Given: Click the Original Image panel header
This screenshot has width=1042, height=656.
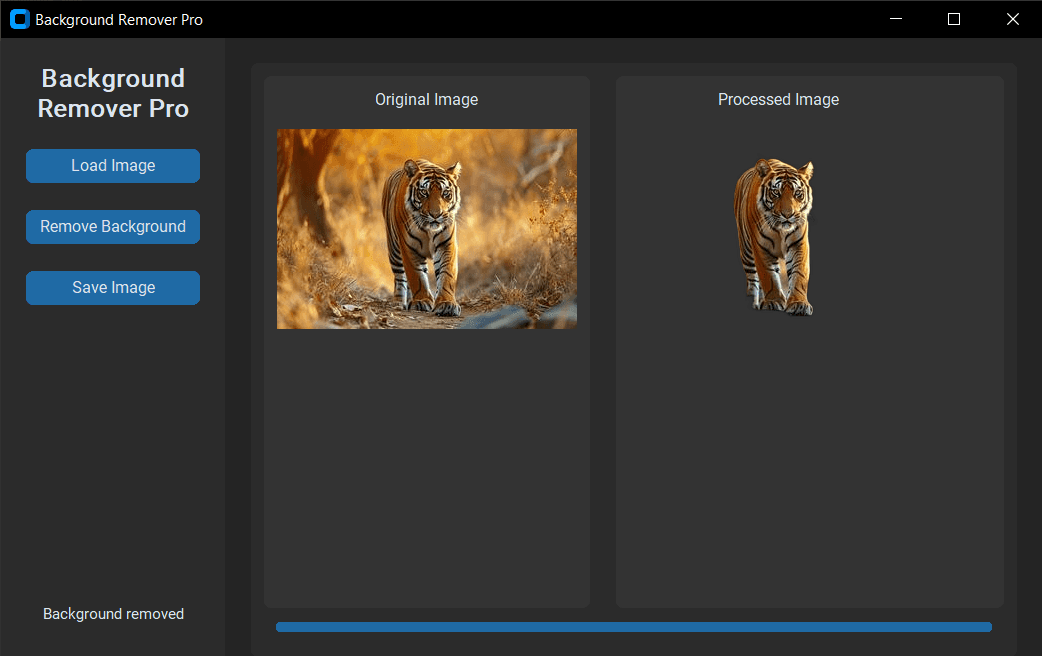Looking at the screenshot, I should 426,99.
